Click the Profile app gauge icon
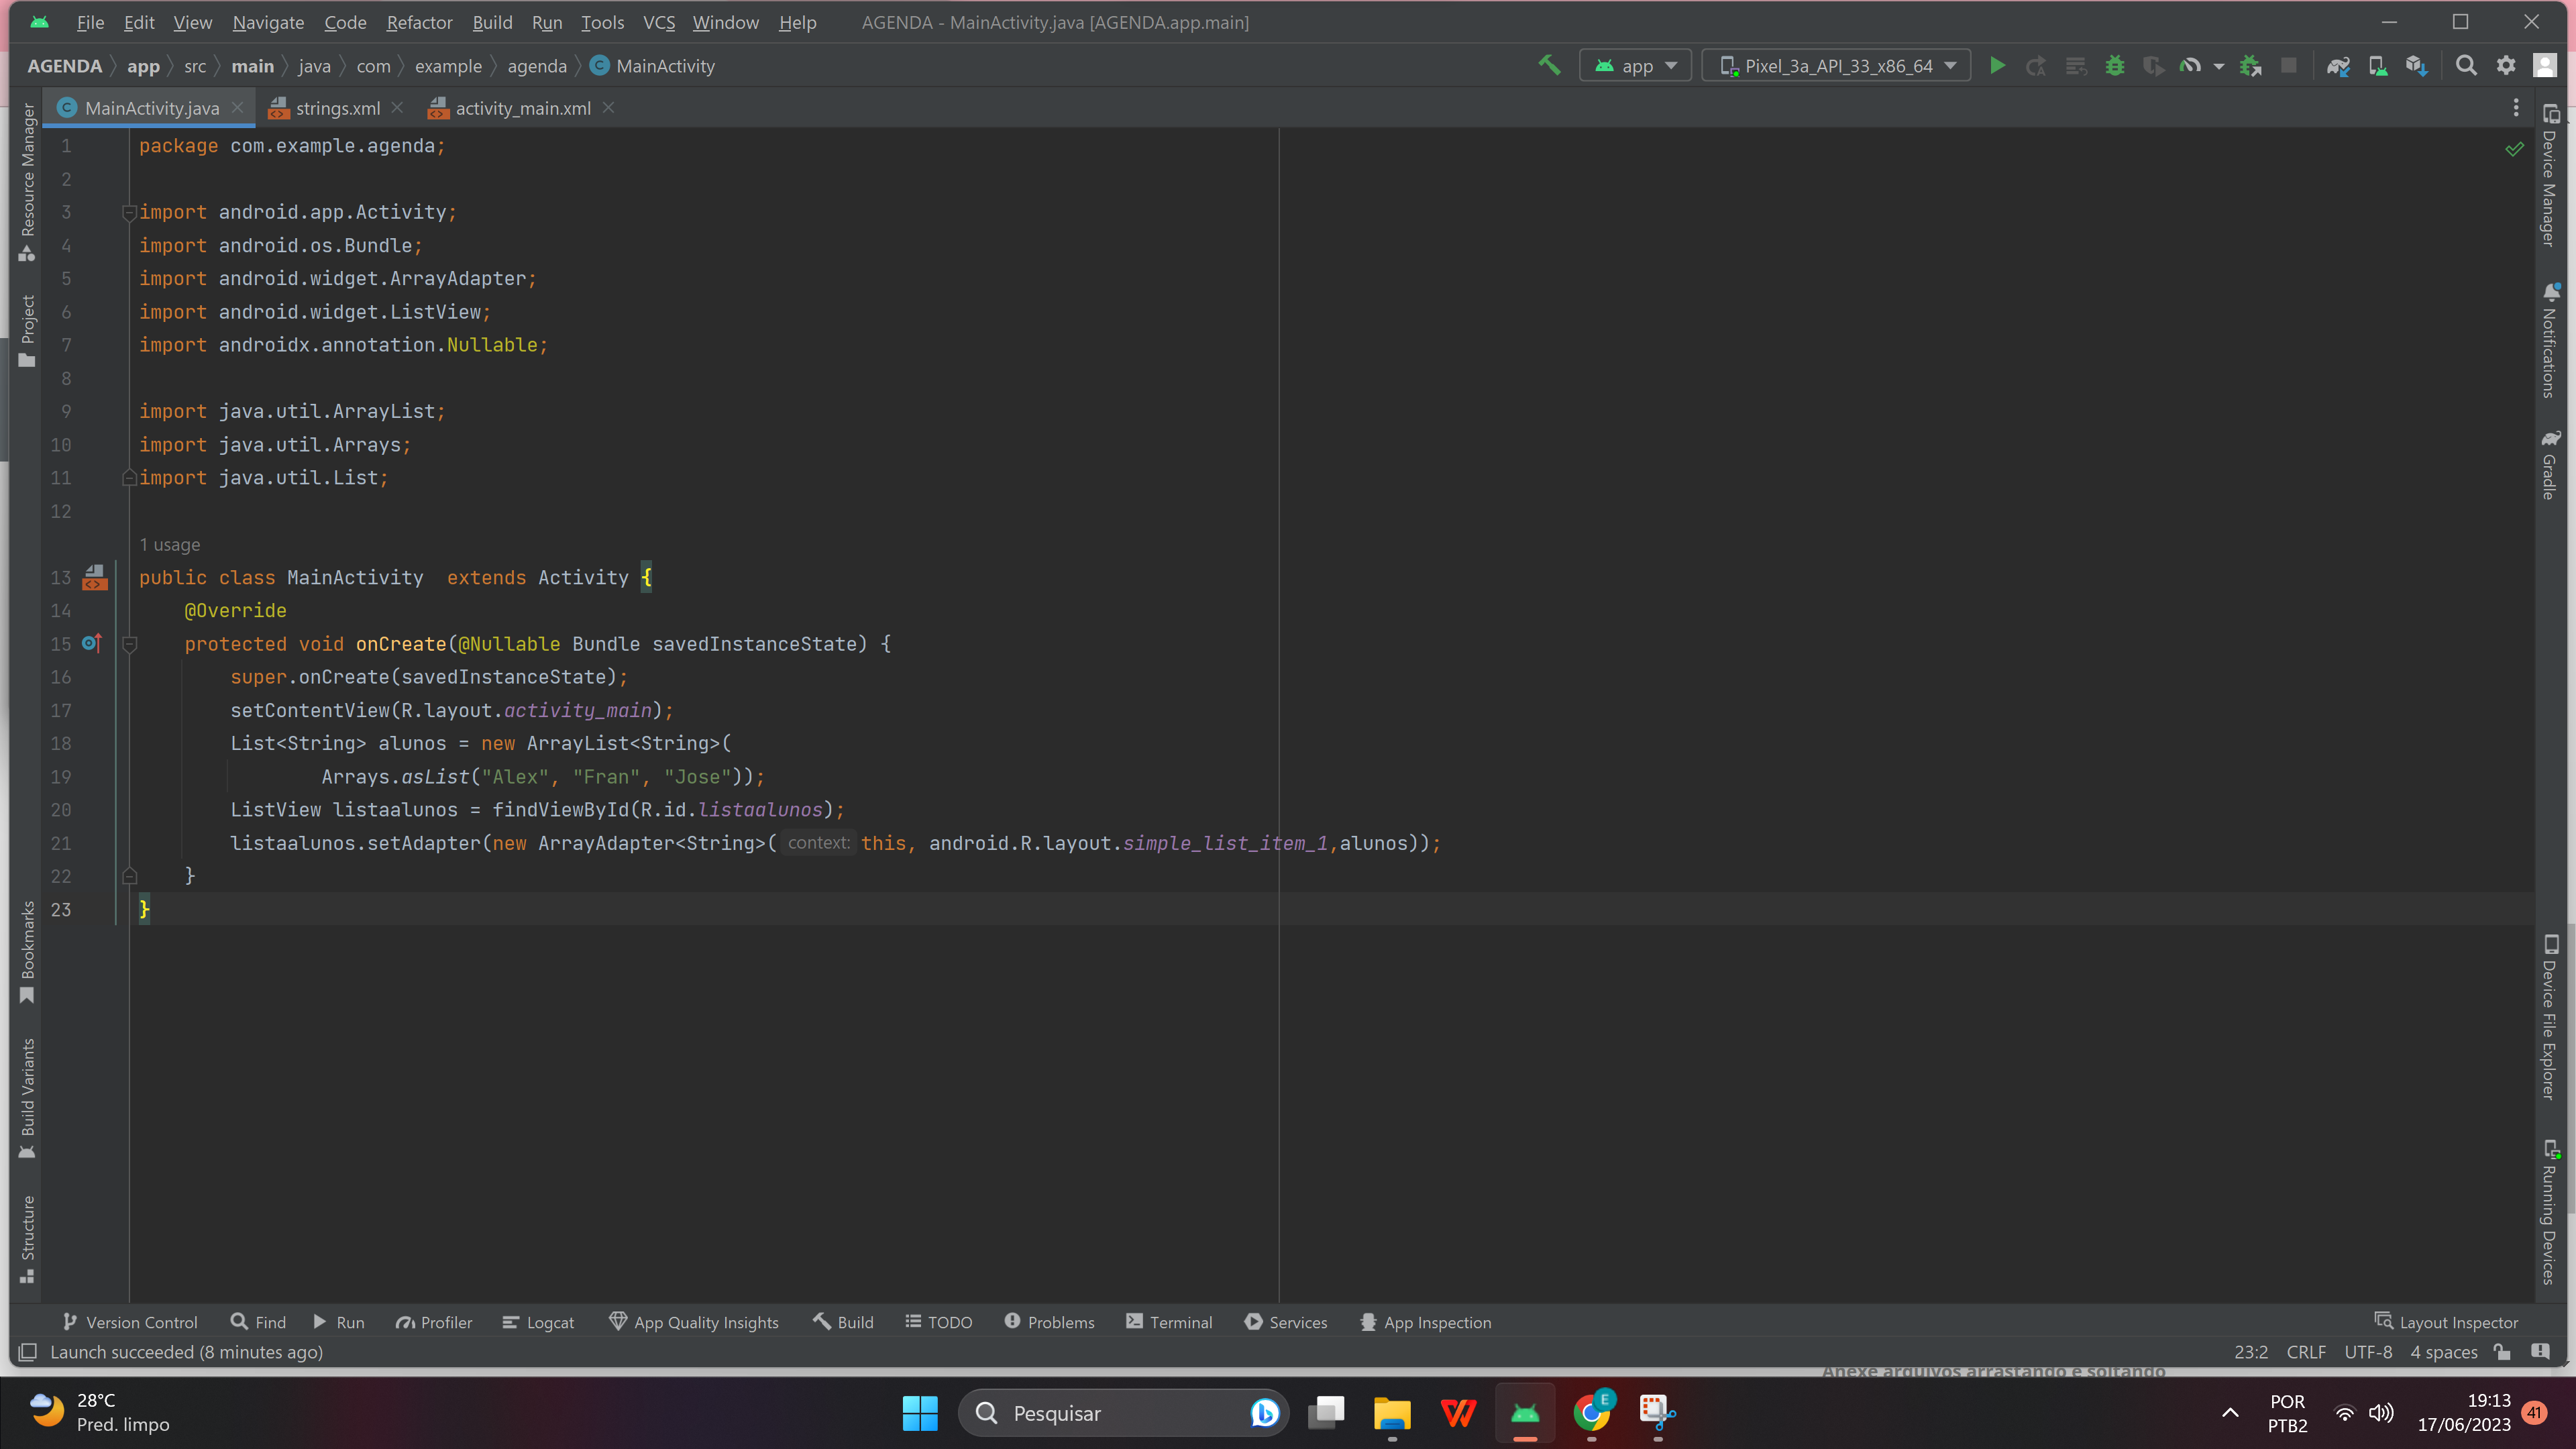Viewport: 2576px width, 1449px height. [x=2190, y=66]
